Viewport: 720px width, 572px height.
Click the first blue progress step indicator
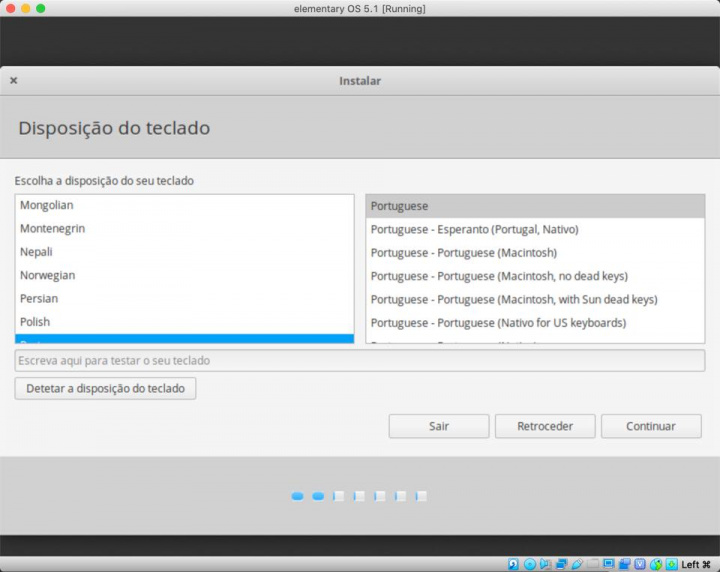(297, 496)
